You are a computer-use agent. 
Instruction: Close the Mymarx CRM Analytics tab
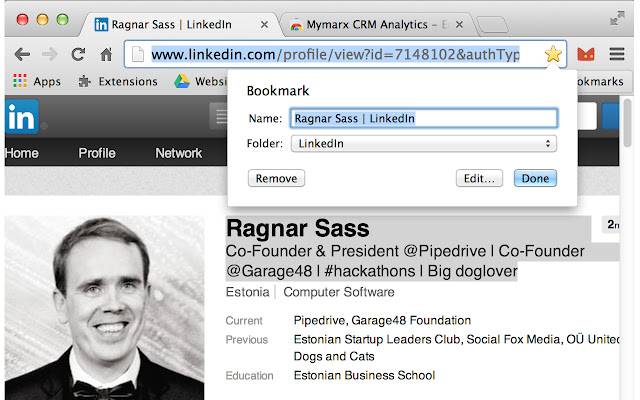point(459,24)
